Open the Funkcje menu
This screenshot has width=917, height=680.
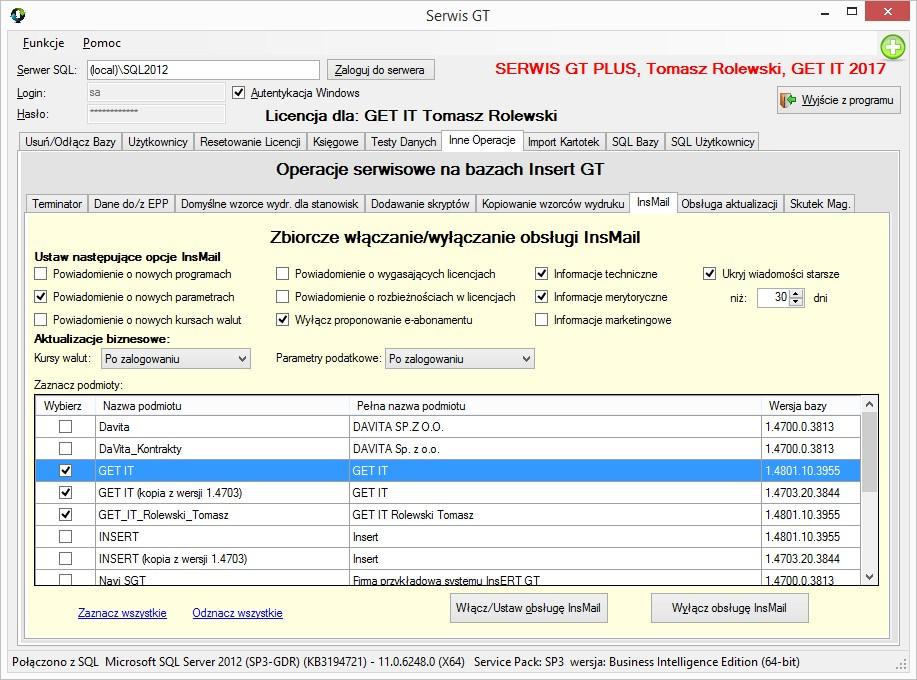click(x=43, y=43)
